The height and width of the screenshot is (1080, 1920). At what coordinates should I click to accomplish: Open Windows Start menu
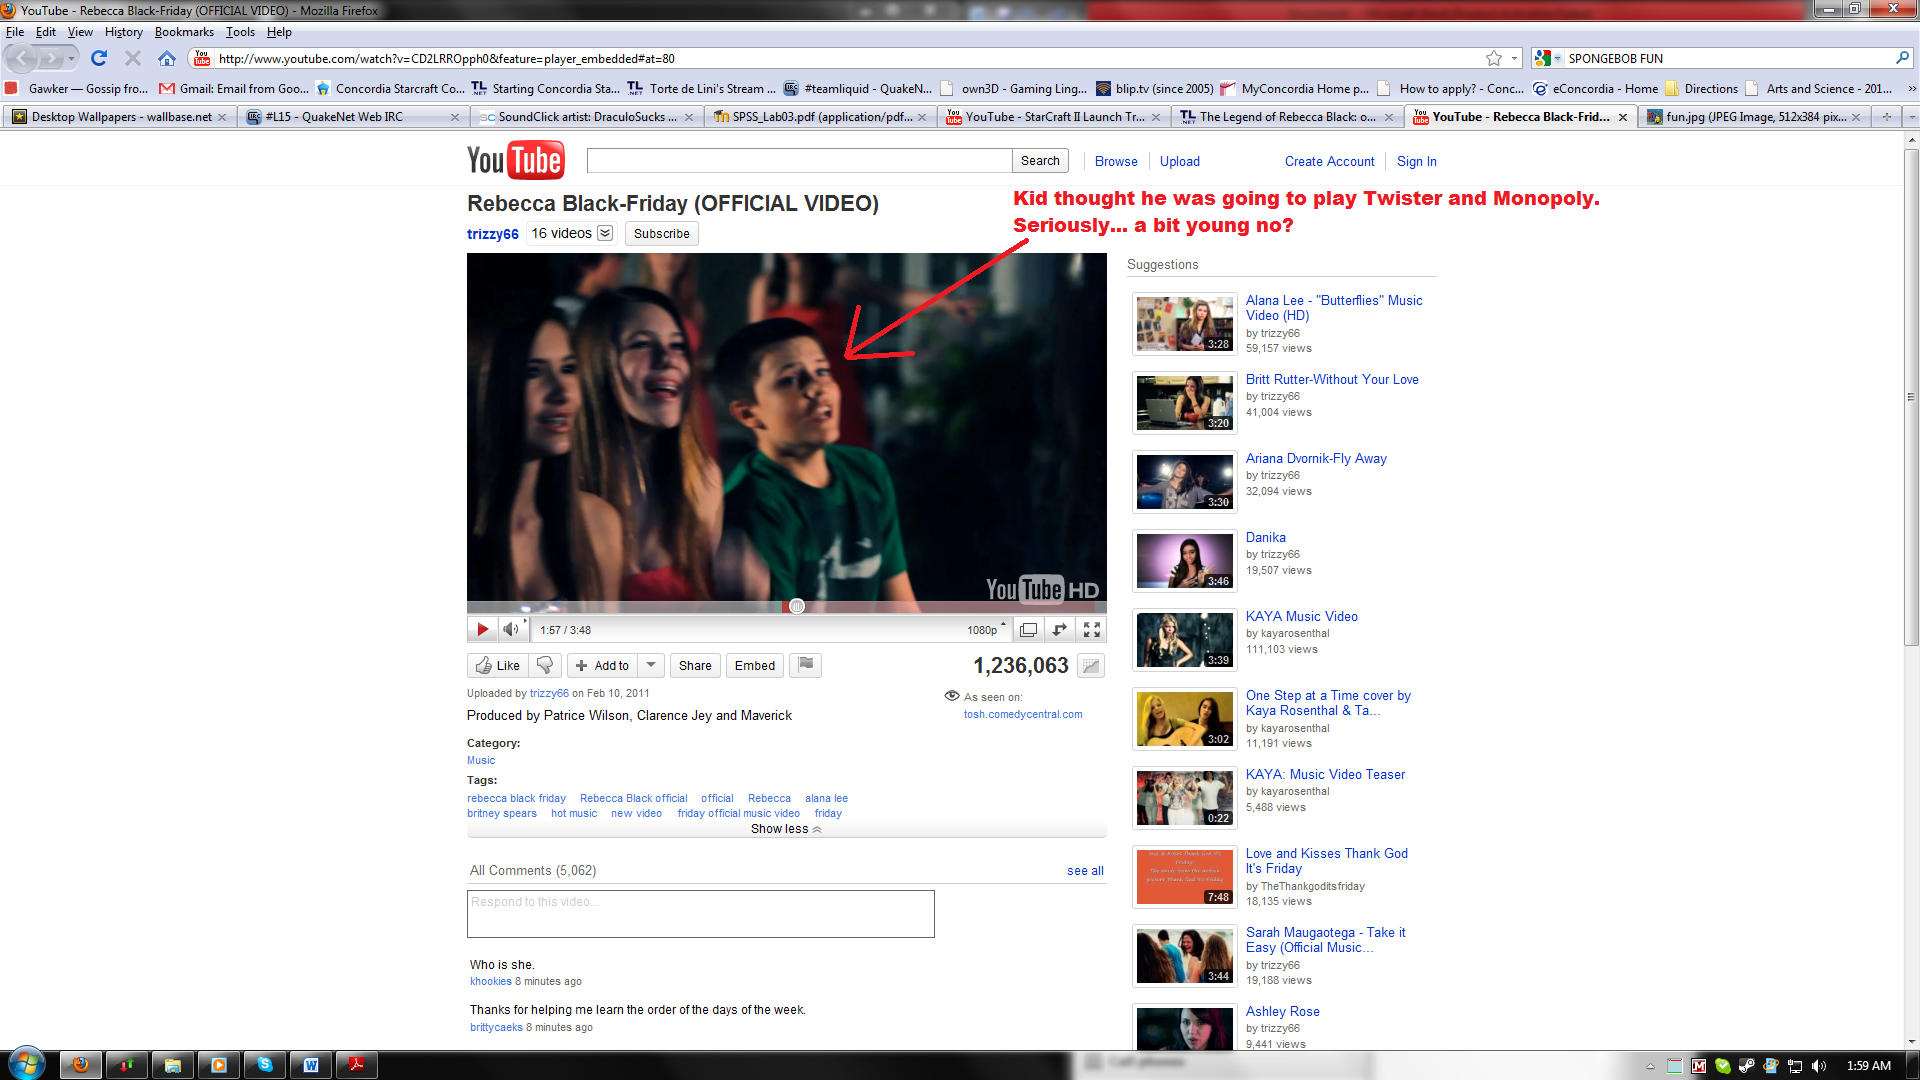coord(27,1063)
